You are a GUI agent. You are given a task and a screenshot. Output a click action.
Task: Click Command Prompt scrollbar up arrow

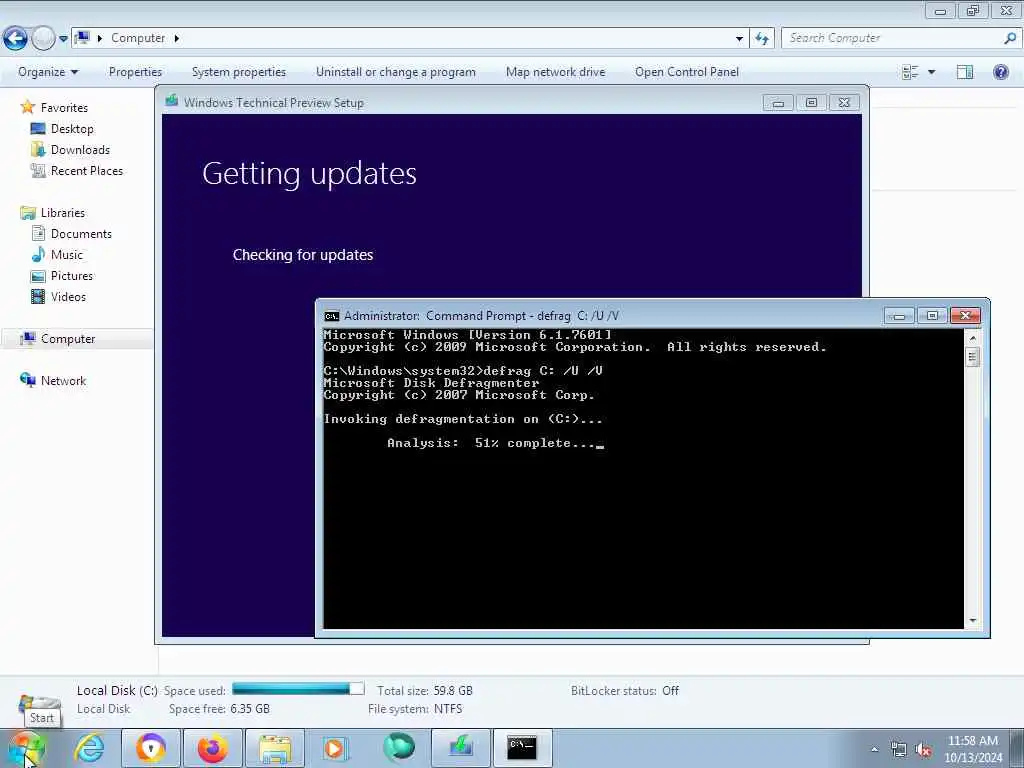tap(973, 338)
